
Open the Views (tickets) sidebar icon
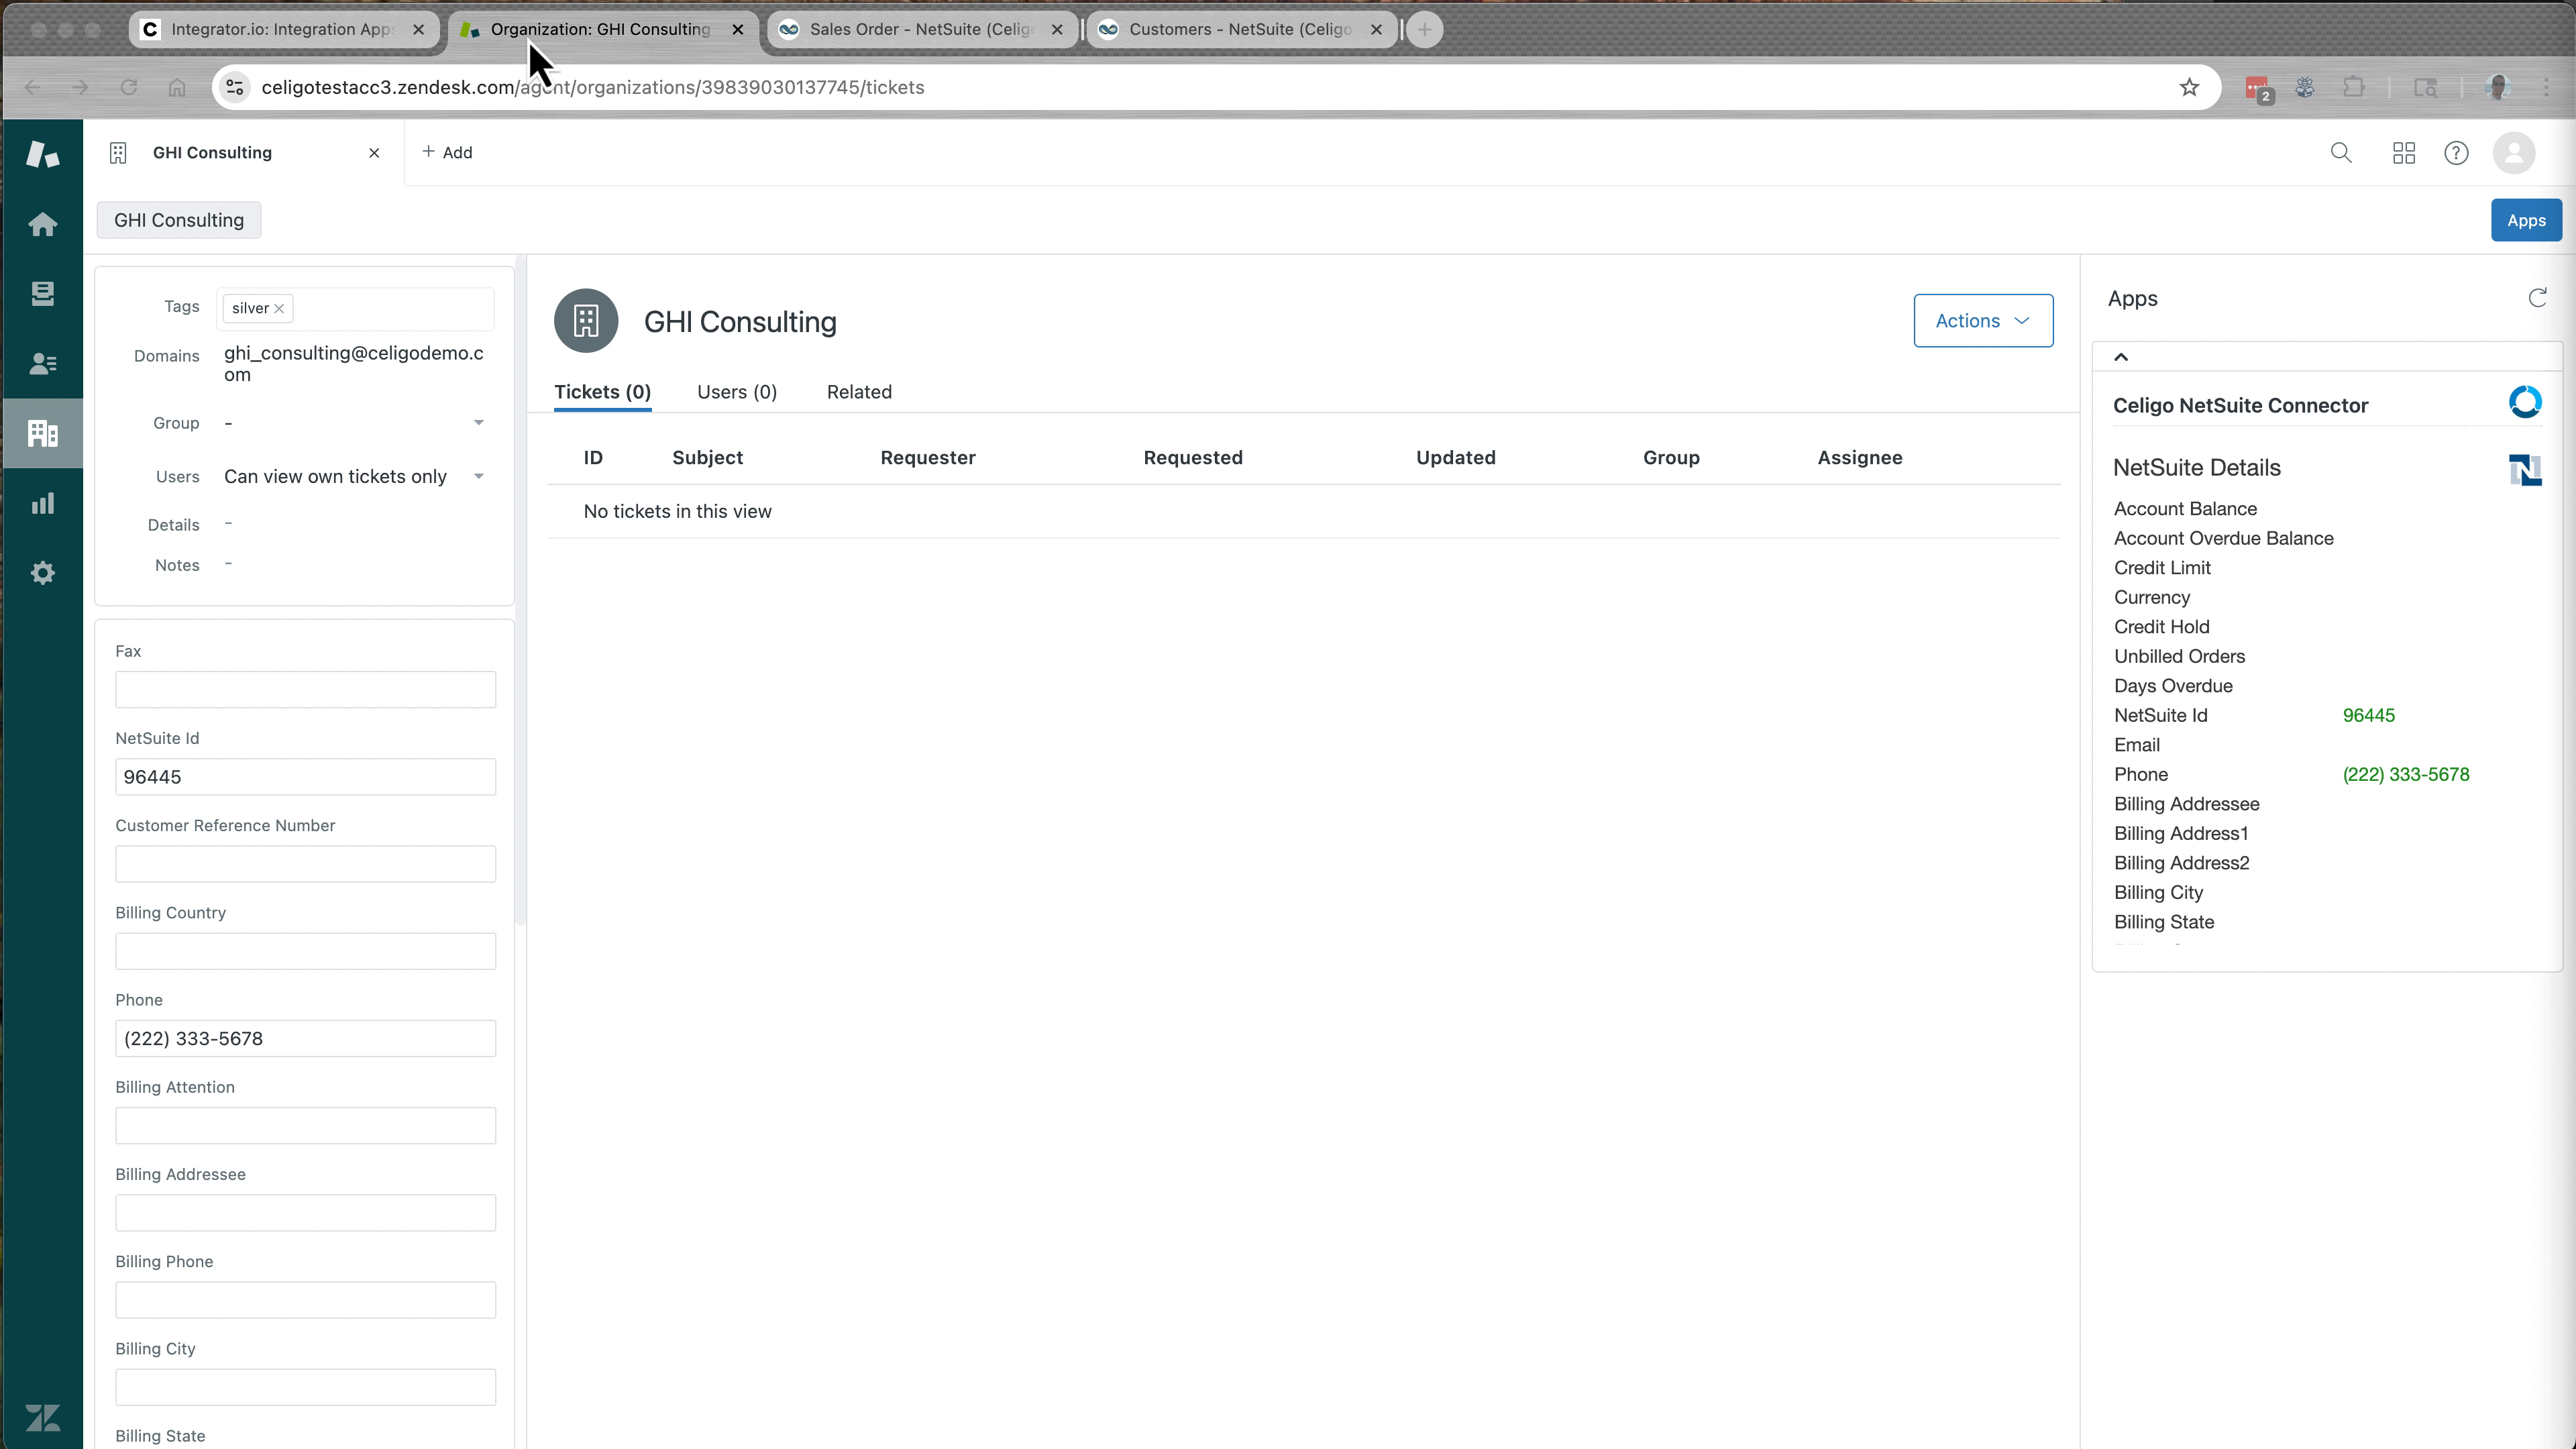click(x=43, y=293)
